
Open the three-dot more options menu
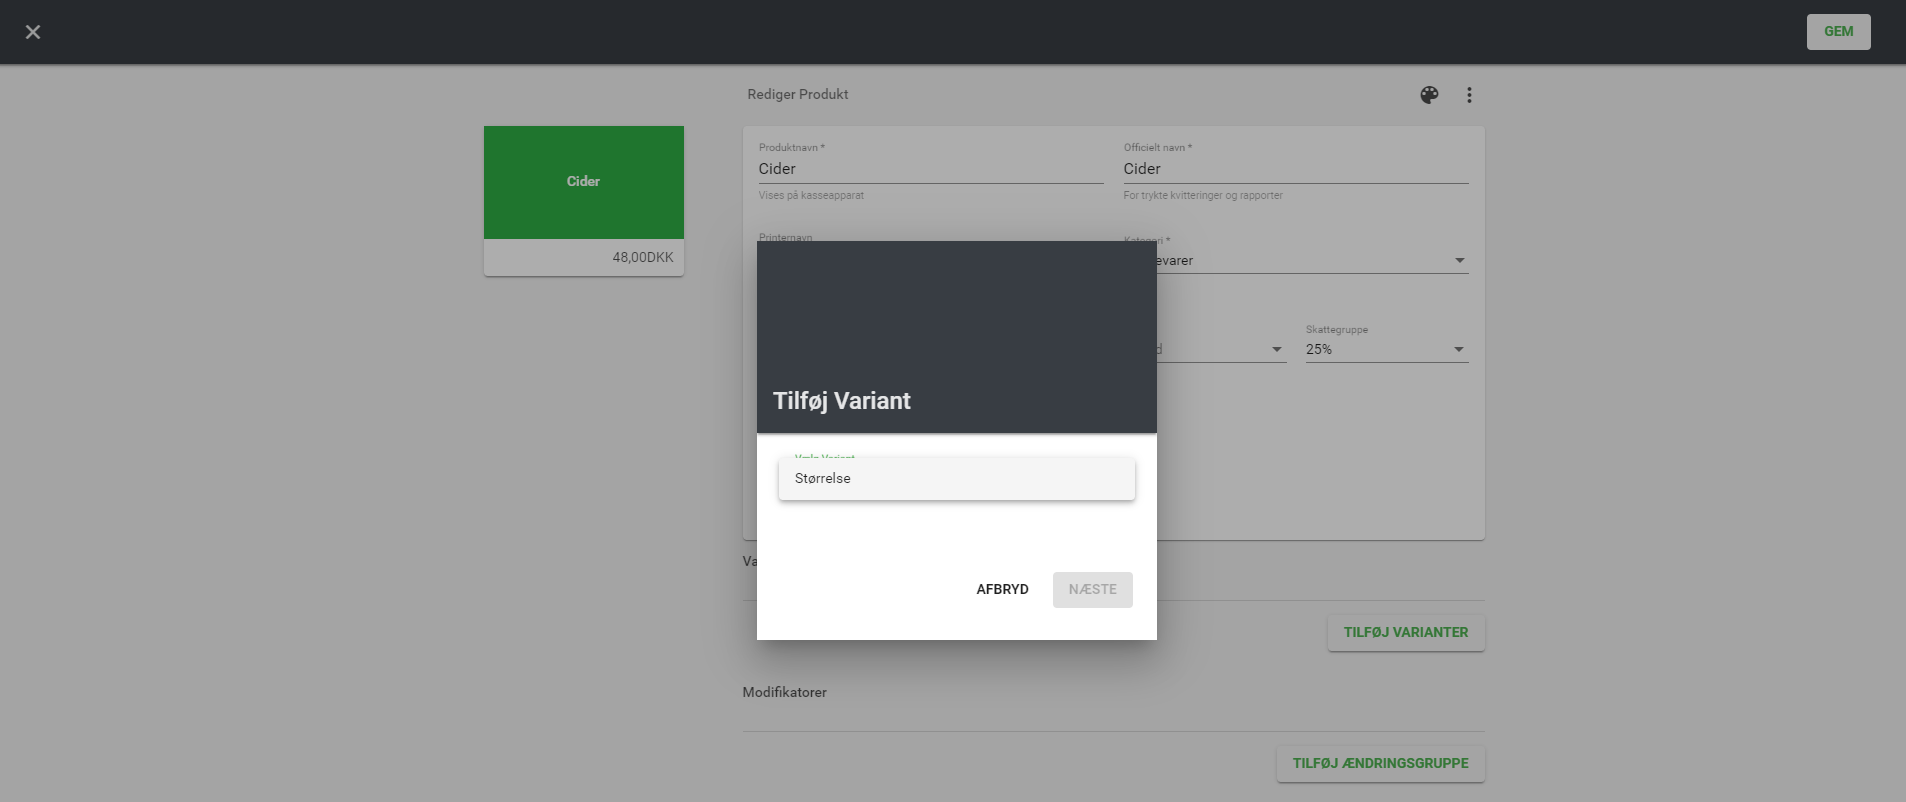click(x=1469, y=95)
